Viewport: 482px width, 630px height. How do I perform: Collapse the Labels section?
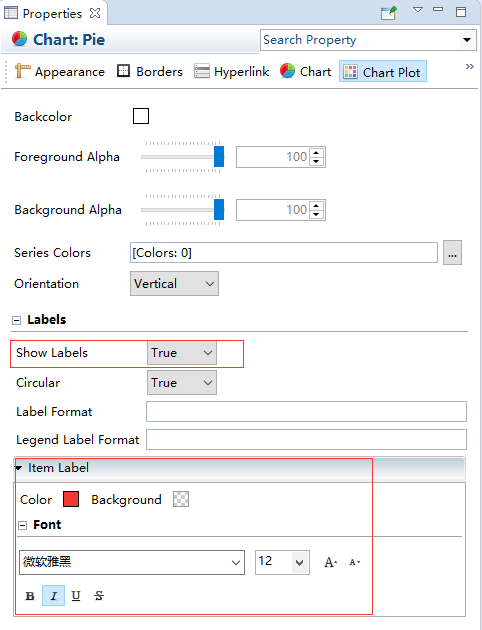(x=16, y=320)
